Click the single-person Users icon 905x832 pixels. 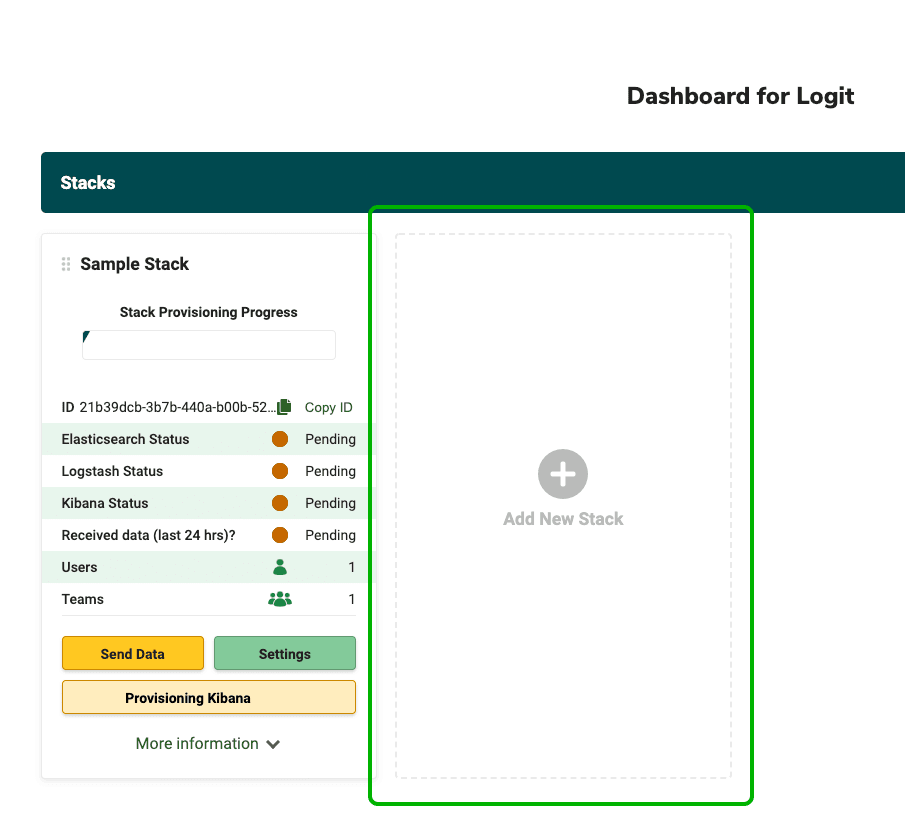[280, 567]
